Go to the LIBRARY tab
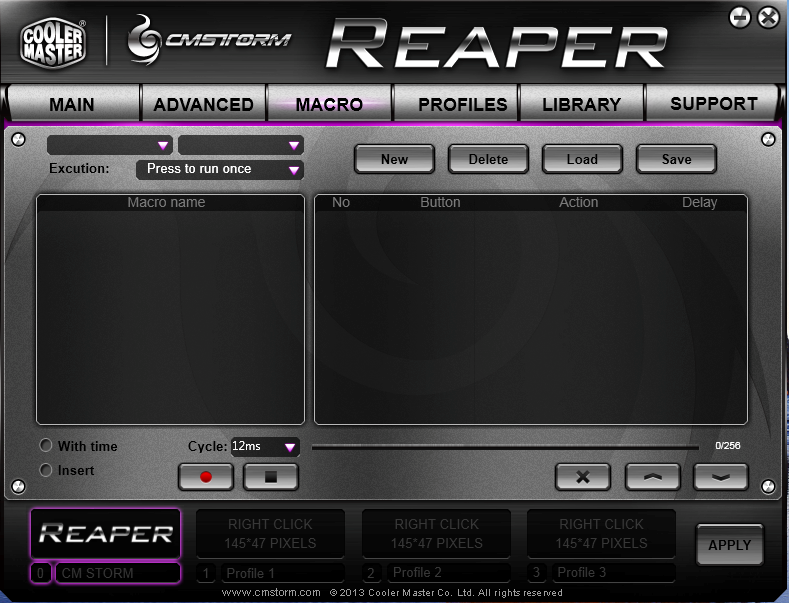The image size is (789, 603). click(x=582, y=104)
